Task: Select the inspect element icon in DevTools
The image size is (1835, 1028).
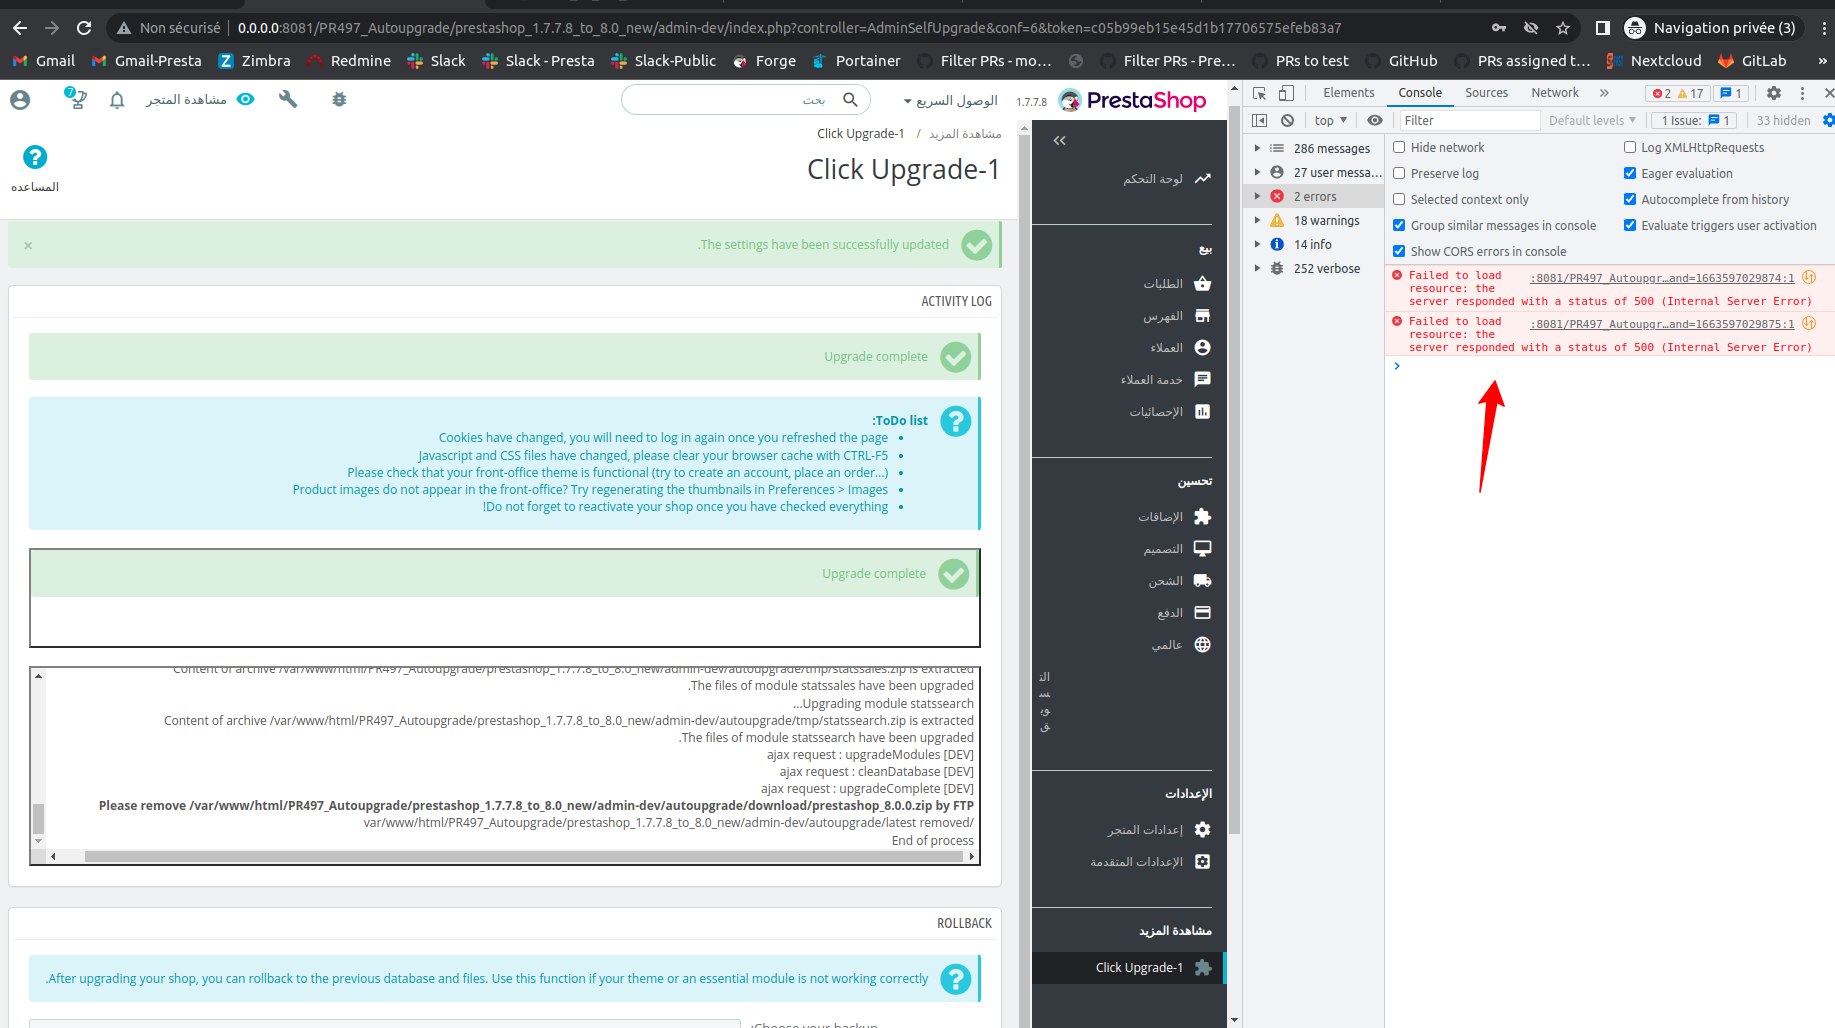Action: pos(1258,92)
